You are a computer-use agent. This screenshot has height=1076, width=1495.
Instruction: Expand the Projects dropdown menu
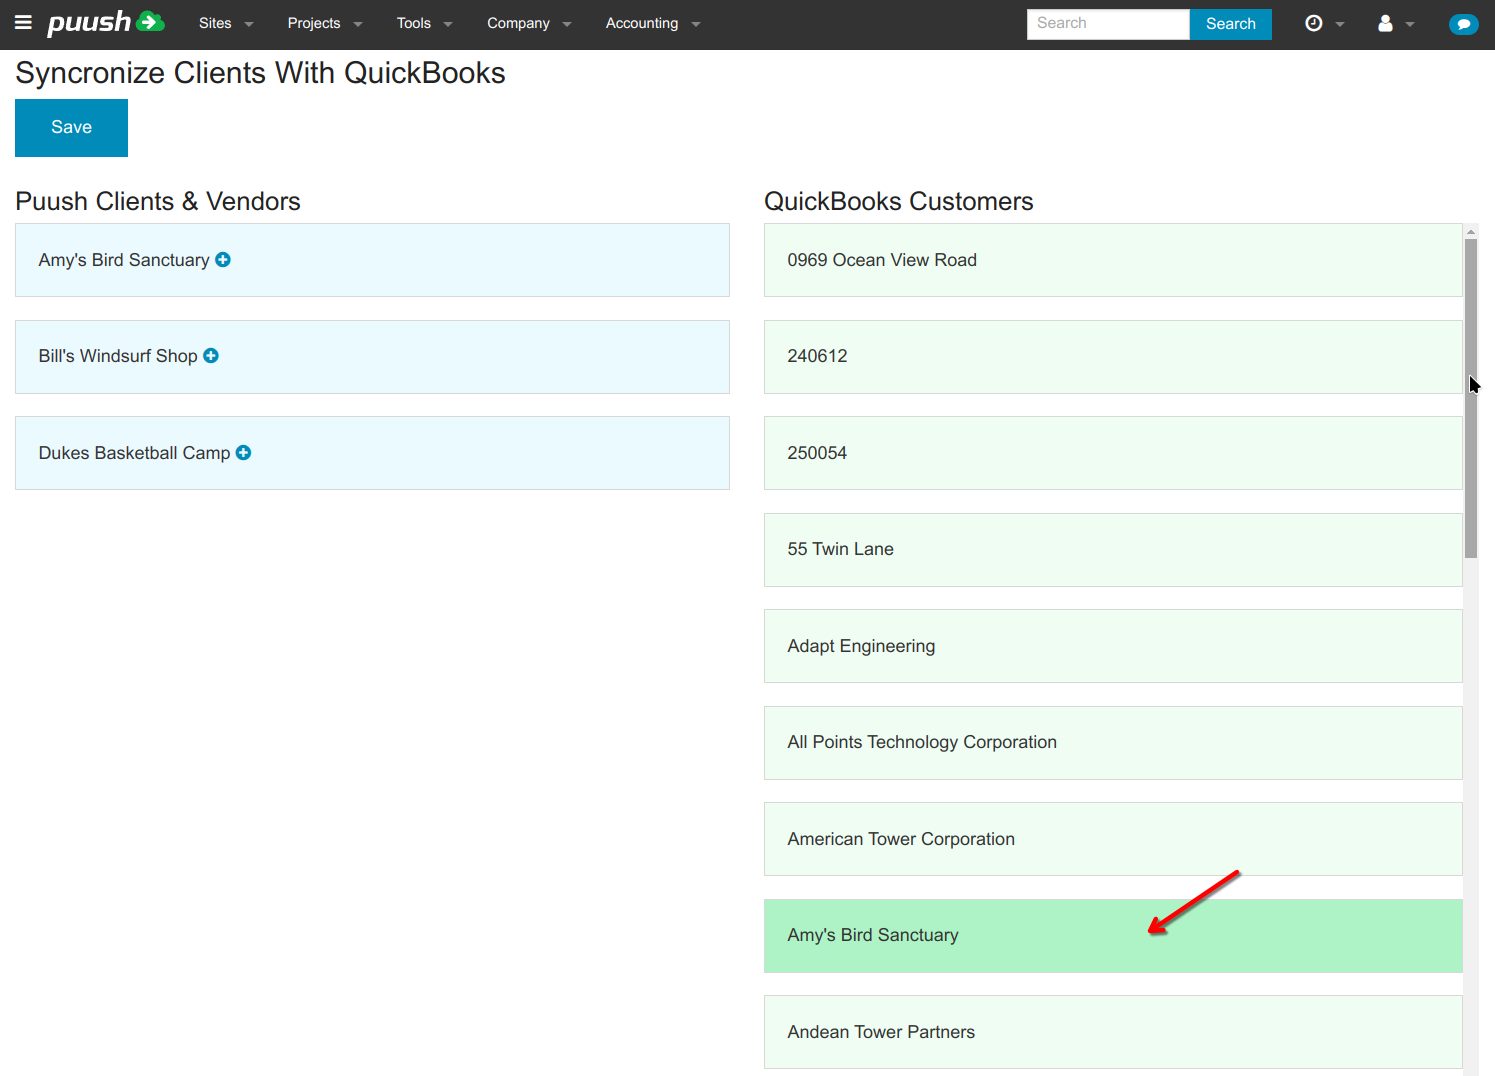[x=324, y=23]
